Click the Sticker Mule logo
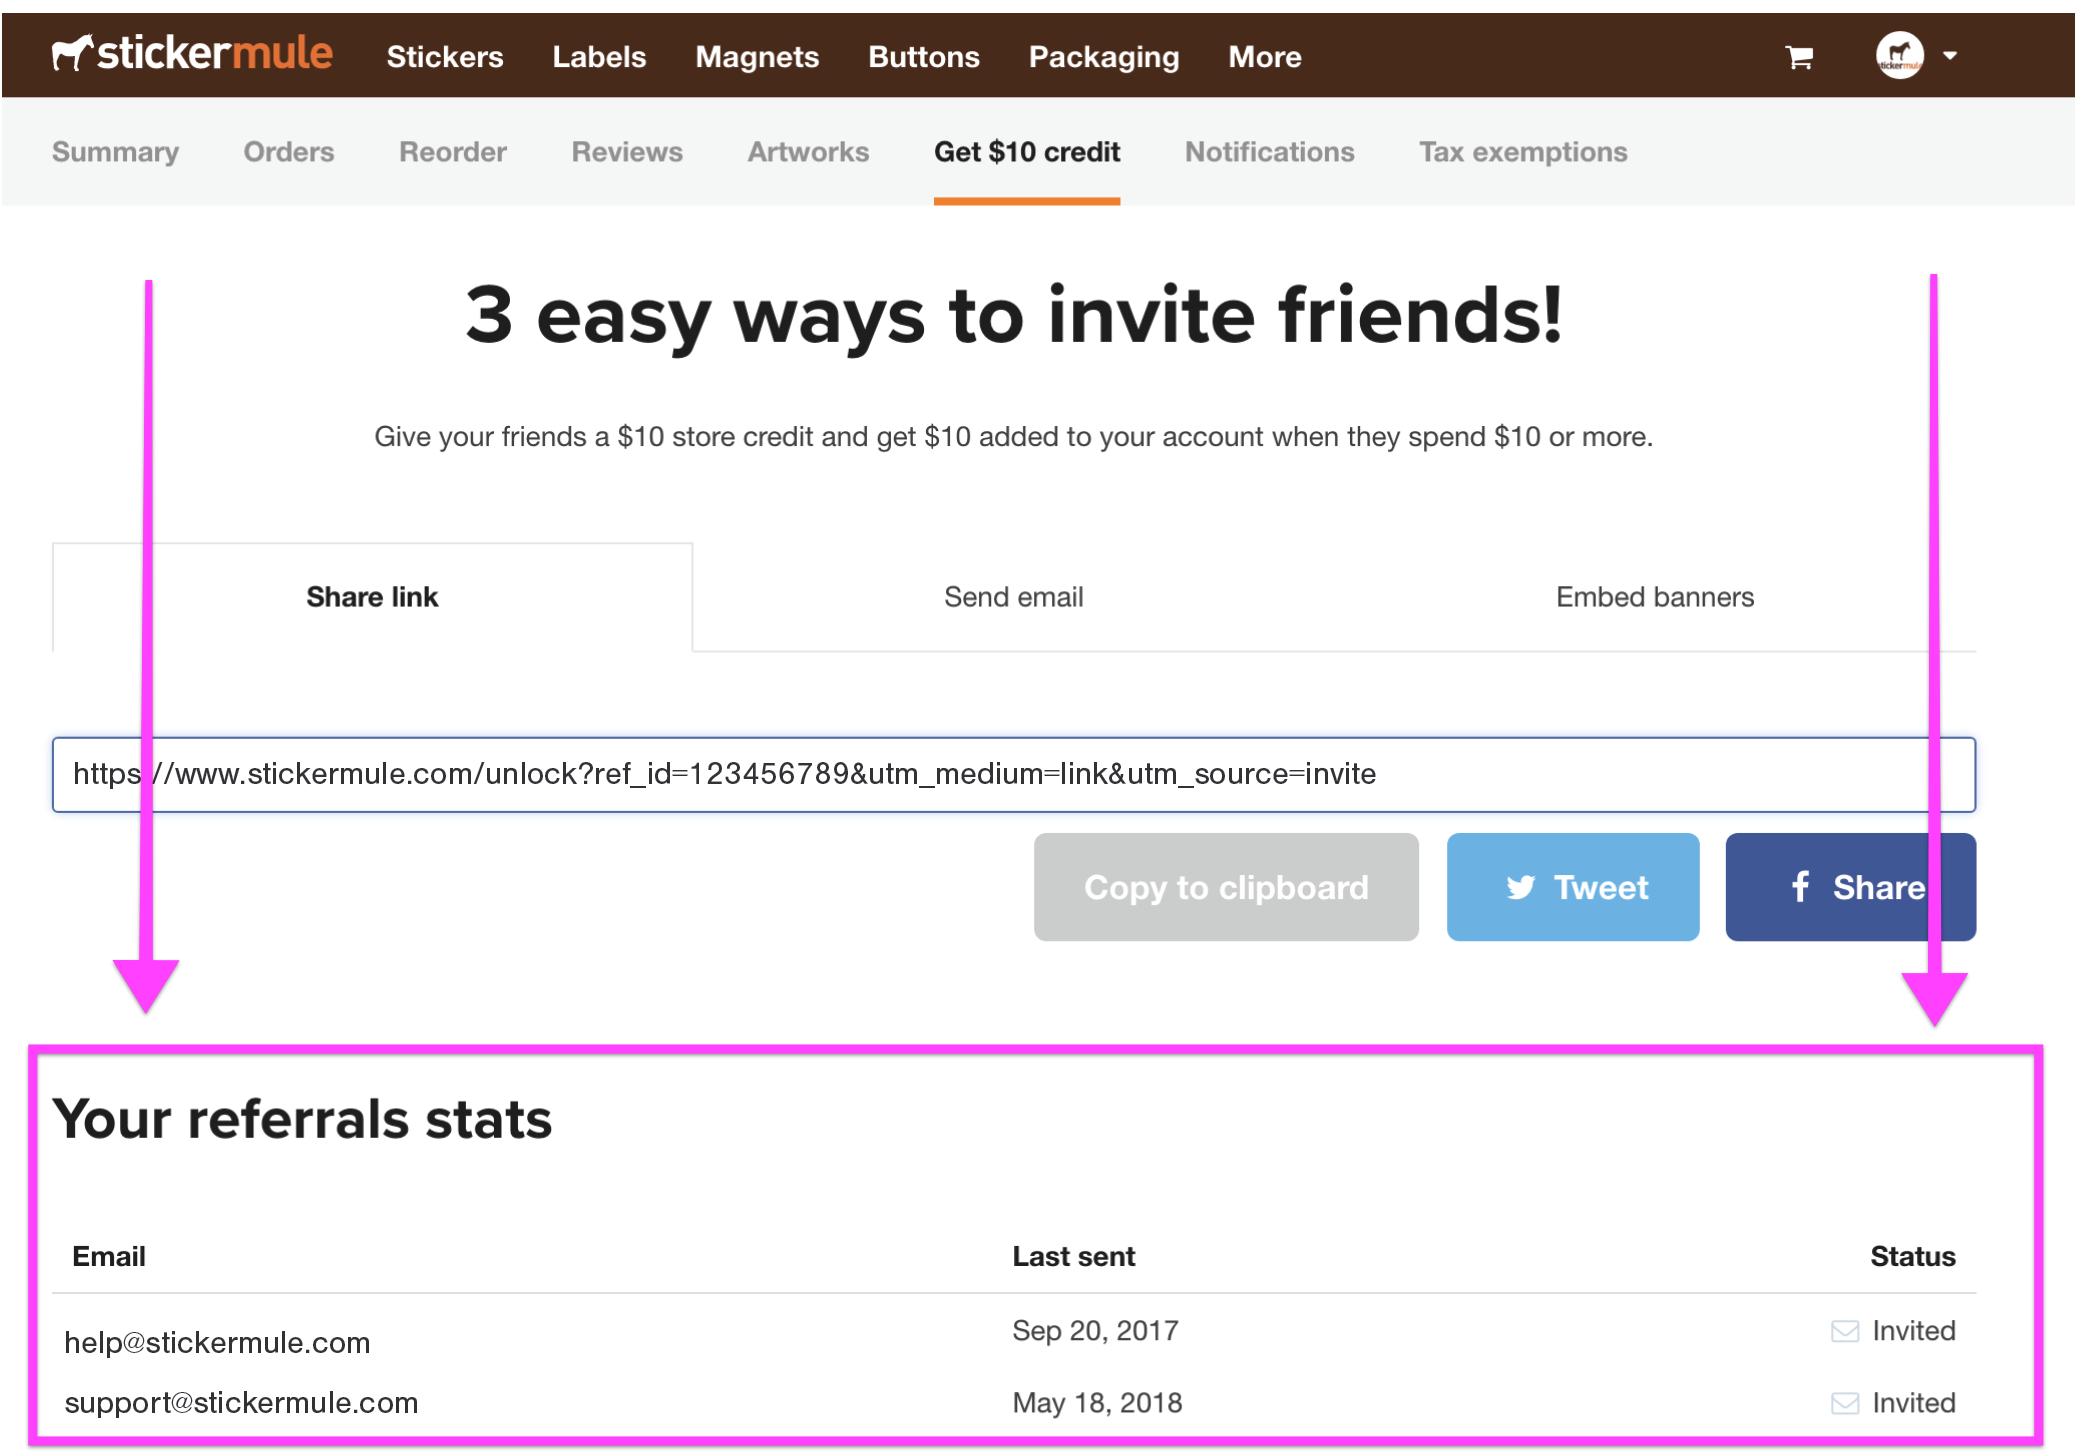2082x1456 pixels. pos(192,53)
